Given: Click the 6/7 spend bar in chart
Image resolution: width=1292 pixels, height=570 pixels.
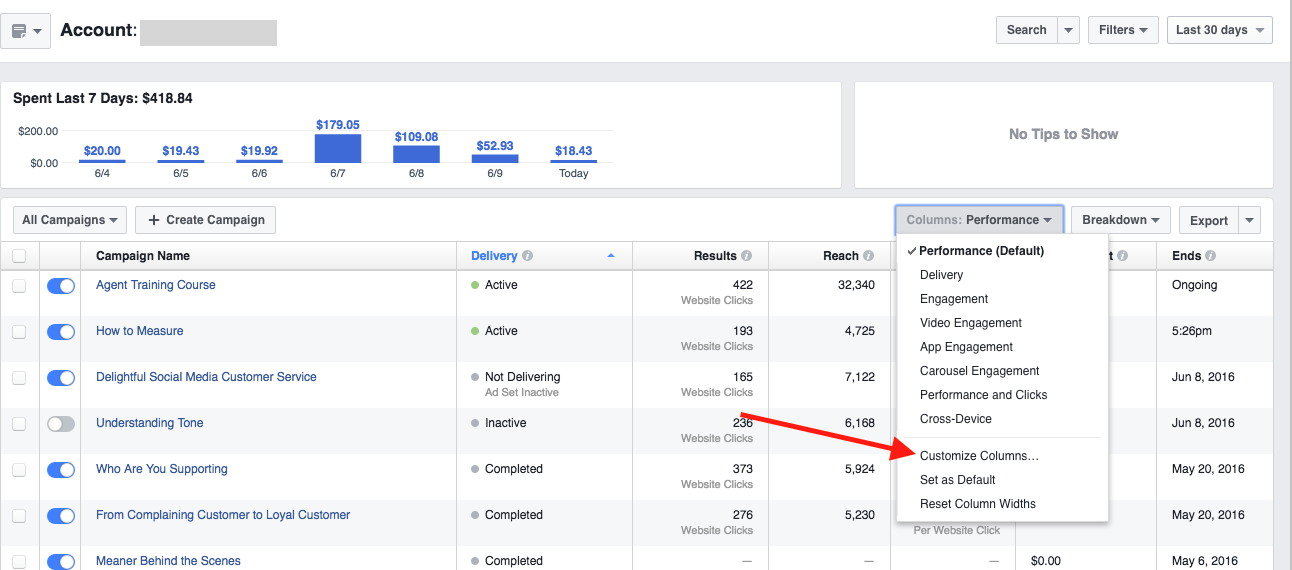Looking at the screenshot, I should (338, 148).
